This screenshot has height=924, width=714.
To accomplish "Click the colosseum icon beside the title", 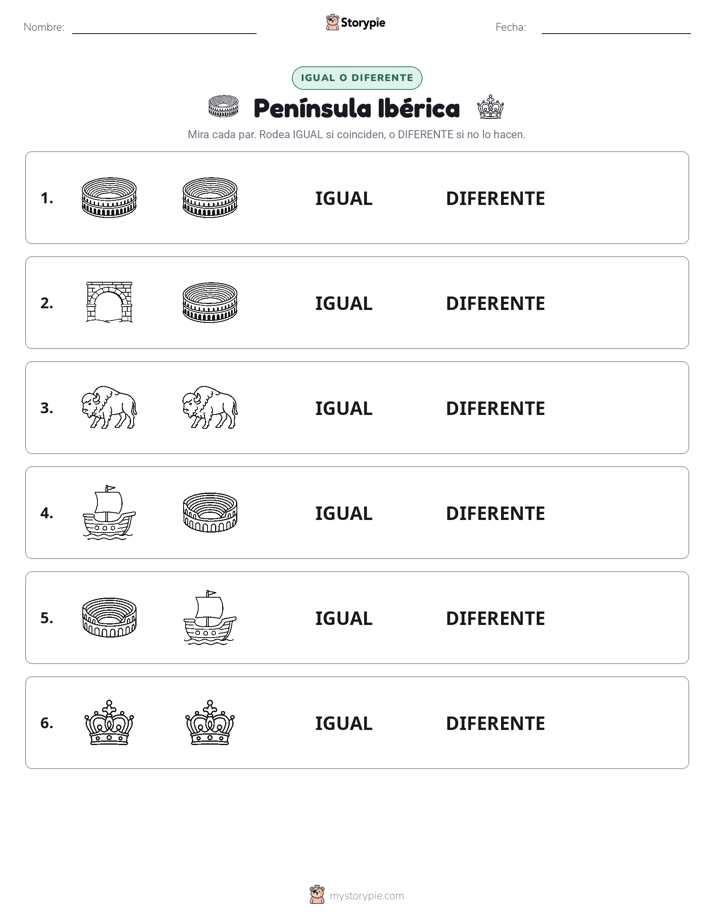I will coord(224,107).
